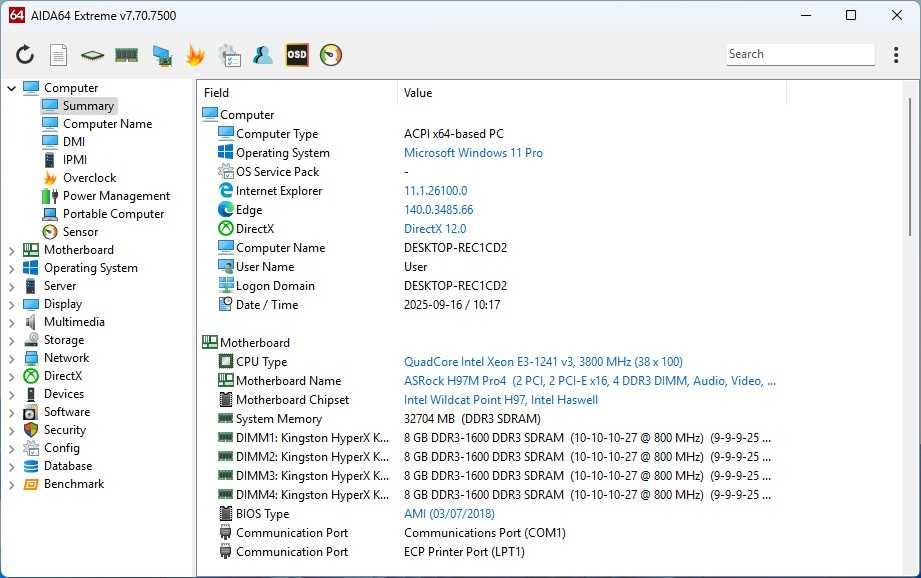The image size is (921, 578).
Task: Open the IPMI tree item
Action: [x=75, y=160]
